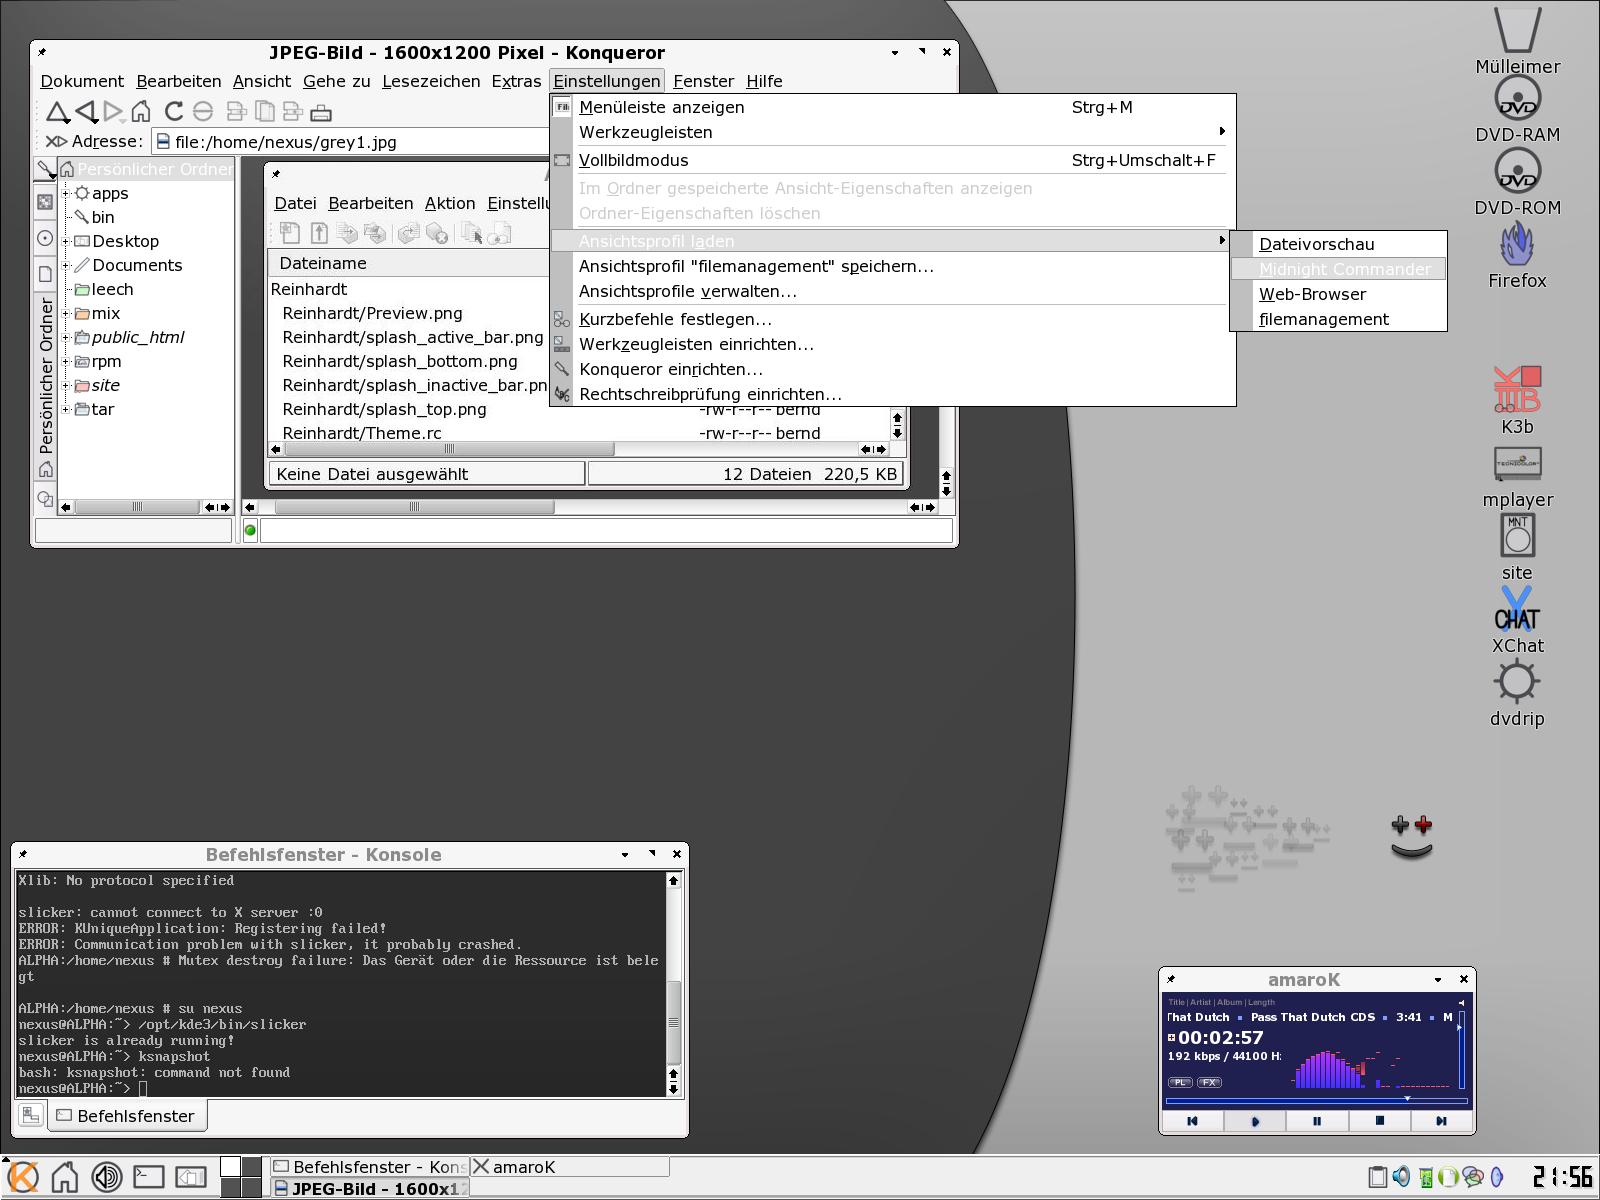Click the Adresse location input field
This screenshot has width=1600, height=1200.
point(350,142)
